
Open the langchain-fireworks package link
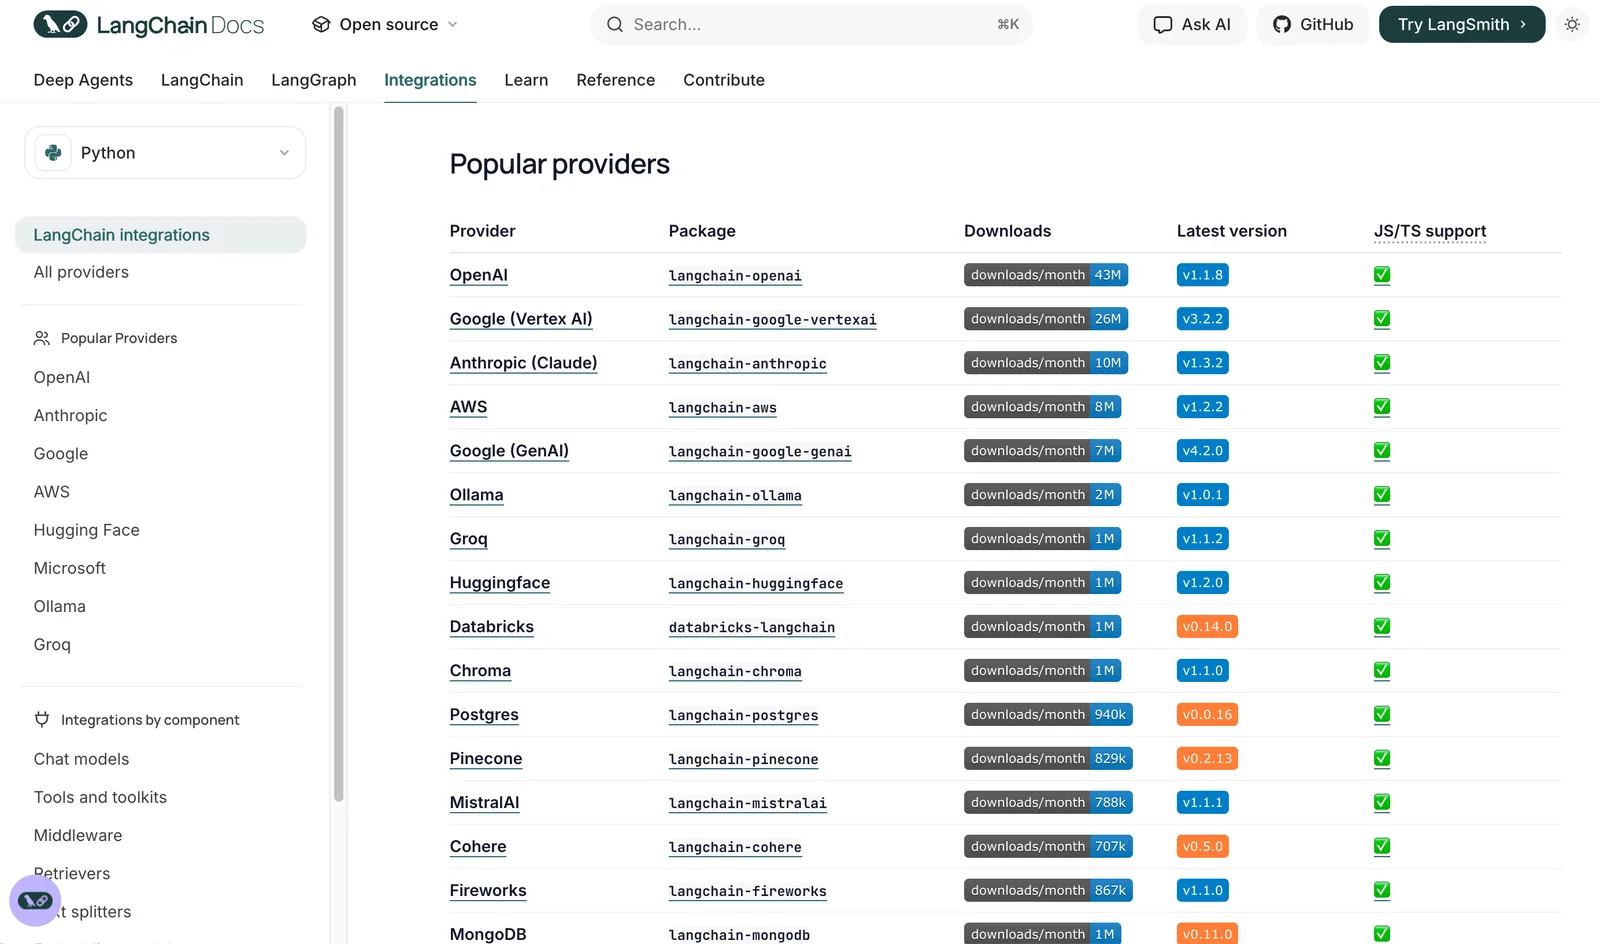coord(748,892)
